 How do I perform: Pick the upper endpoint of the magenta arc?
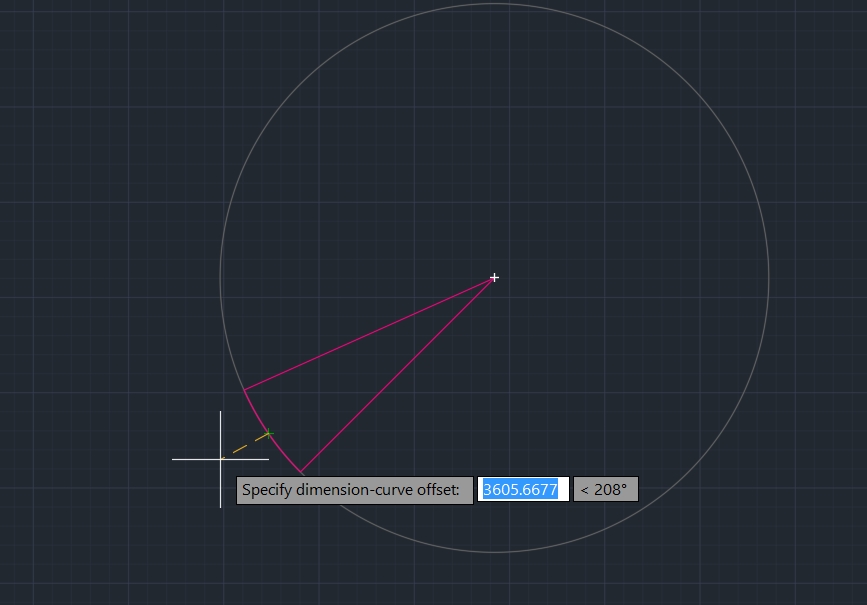pos(244,389)
